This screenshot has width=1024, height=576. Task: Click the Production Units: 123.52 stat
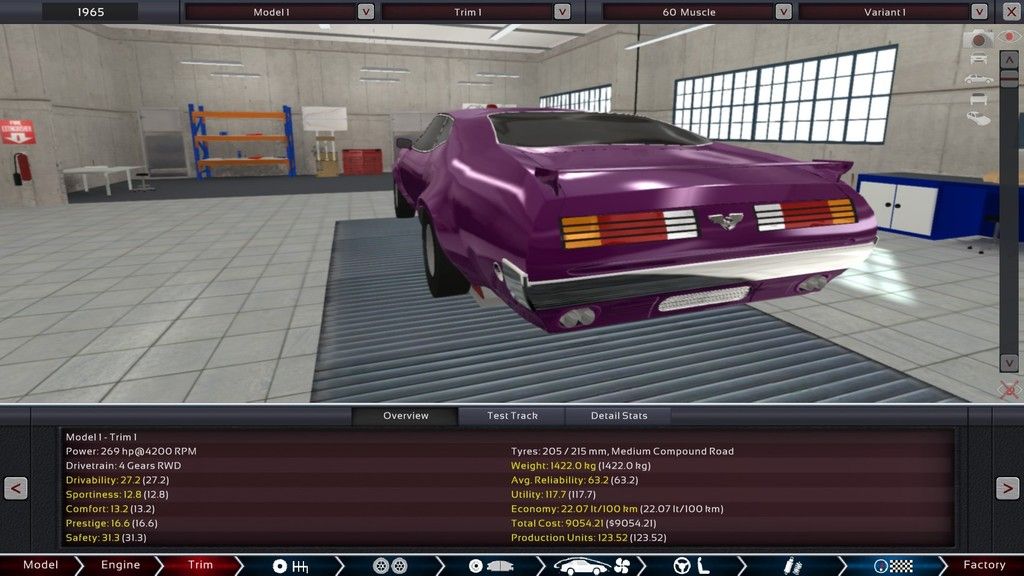(589, 537)
